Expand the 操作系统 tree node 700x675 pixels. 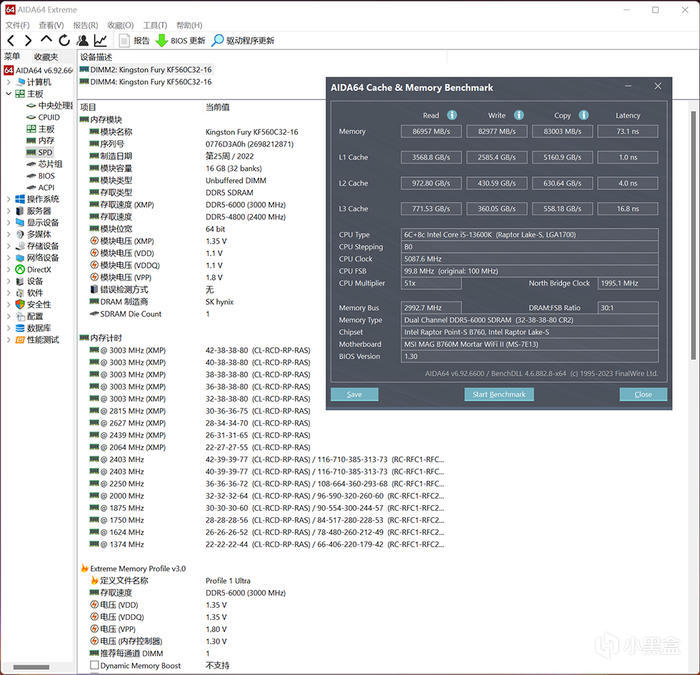(x=8, y=199)
